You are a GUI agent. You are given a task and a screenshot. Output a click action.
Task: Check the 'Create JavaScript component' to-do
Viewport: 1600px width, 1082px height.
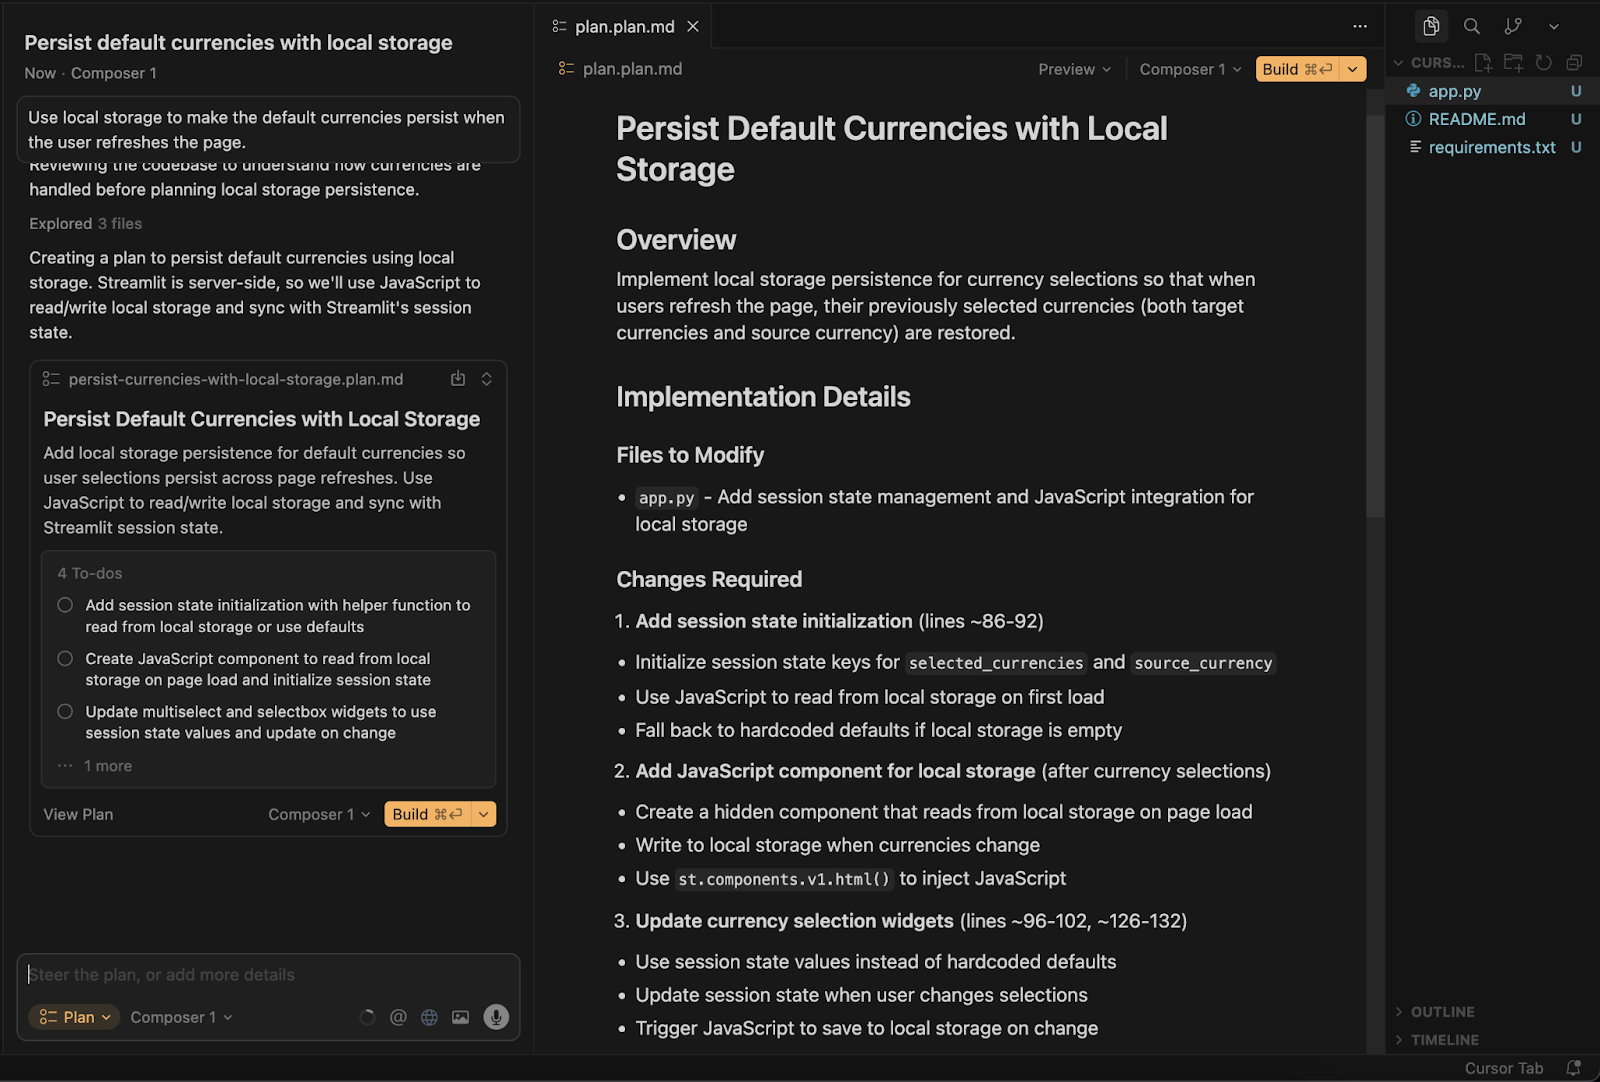(x=65, y=658)
